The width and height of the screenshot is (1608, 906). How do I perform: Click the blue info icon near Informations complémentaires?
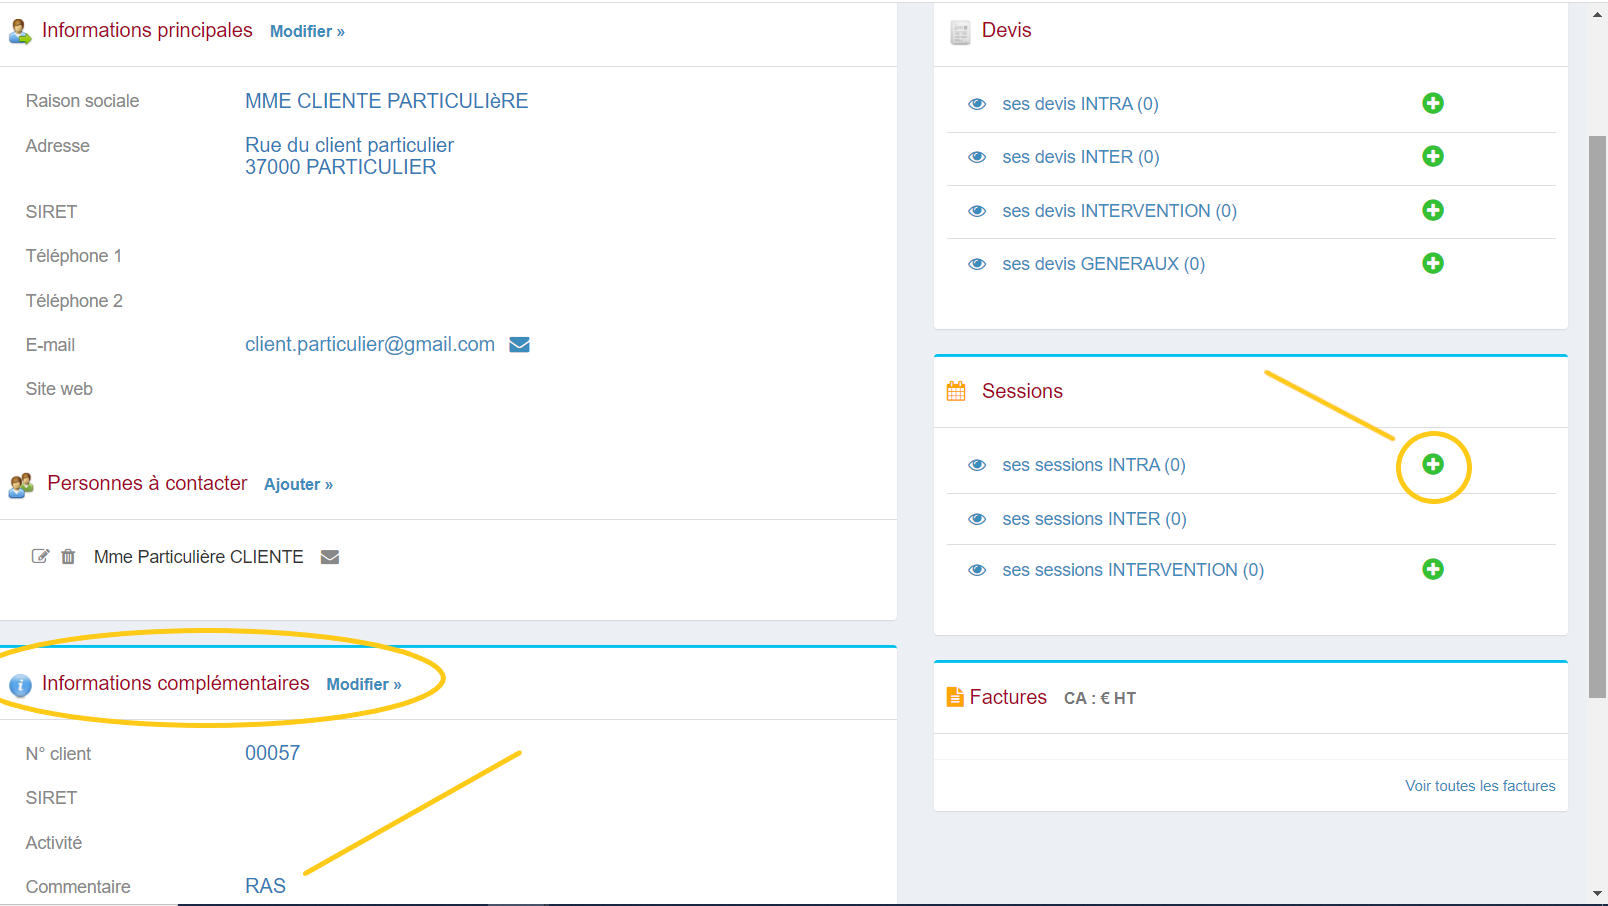pos(20,685)
